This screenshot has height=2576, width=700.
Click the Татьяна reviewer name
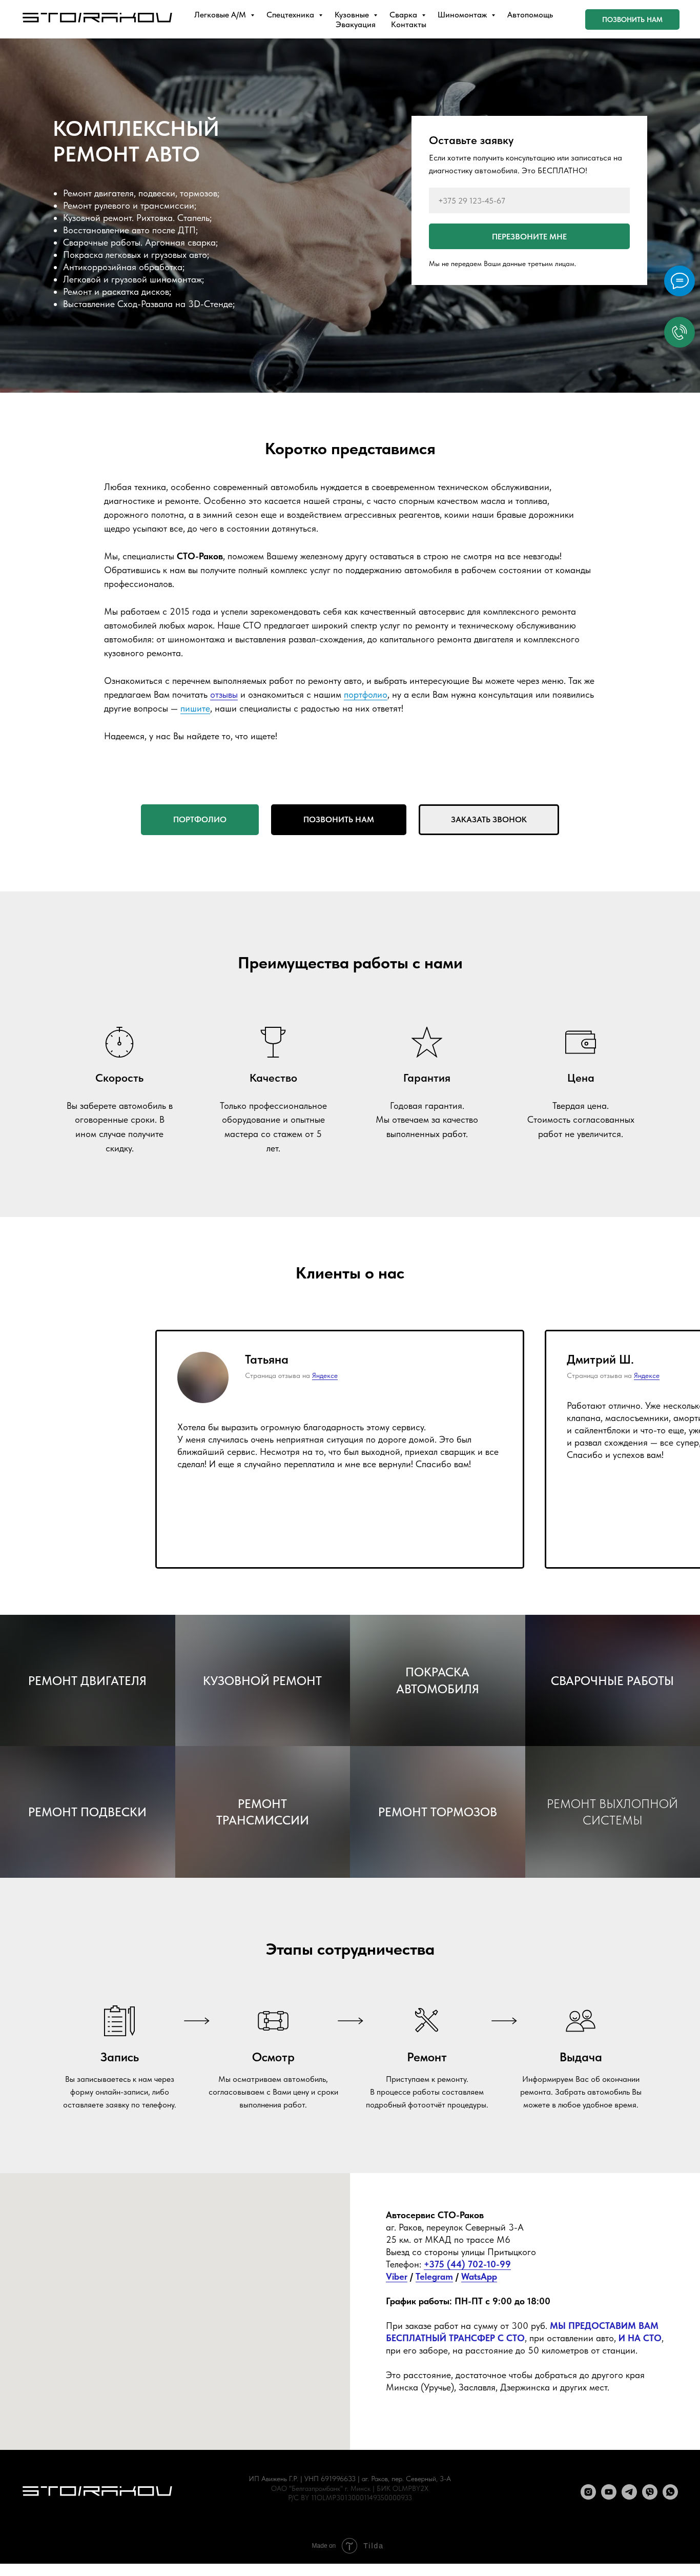(266, 1360)
